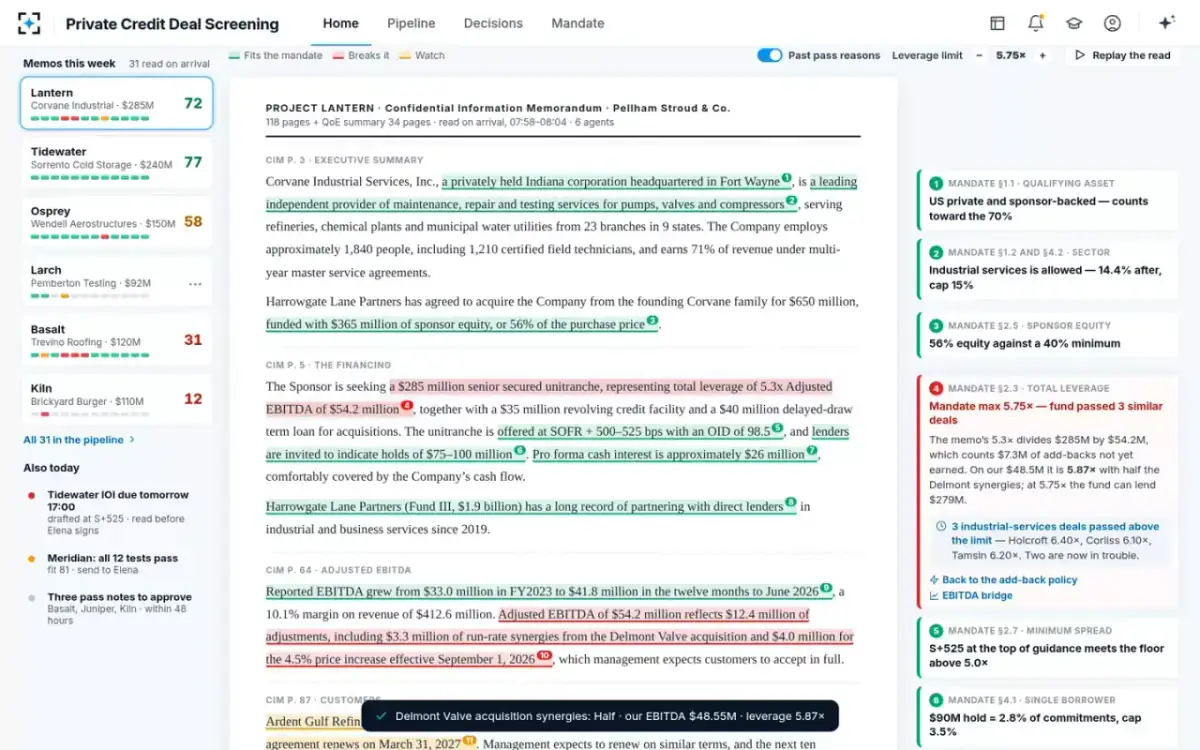Switch to the Mandate tab
Screen dimensions: 1200x750
coord(578,23)
